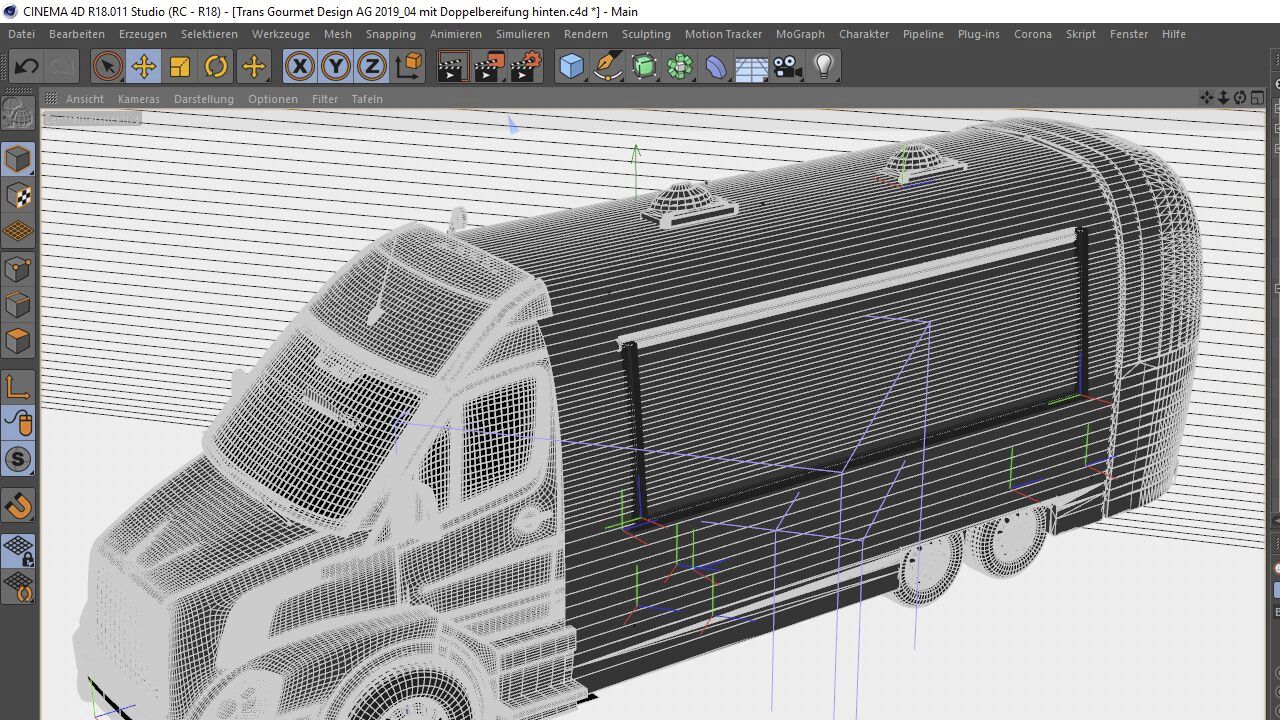
Task: Click the viewport orbit icon
Action: 1240,98
